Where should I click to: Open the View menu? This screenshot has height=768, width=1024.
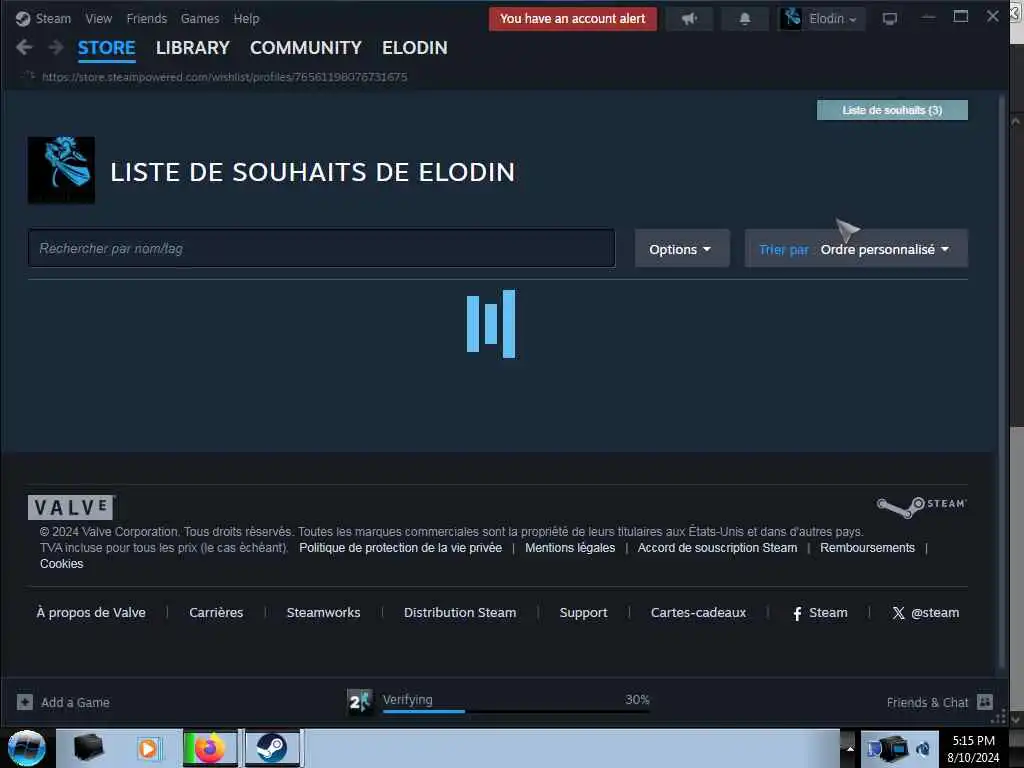click(99, 19)
